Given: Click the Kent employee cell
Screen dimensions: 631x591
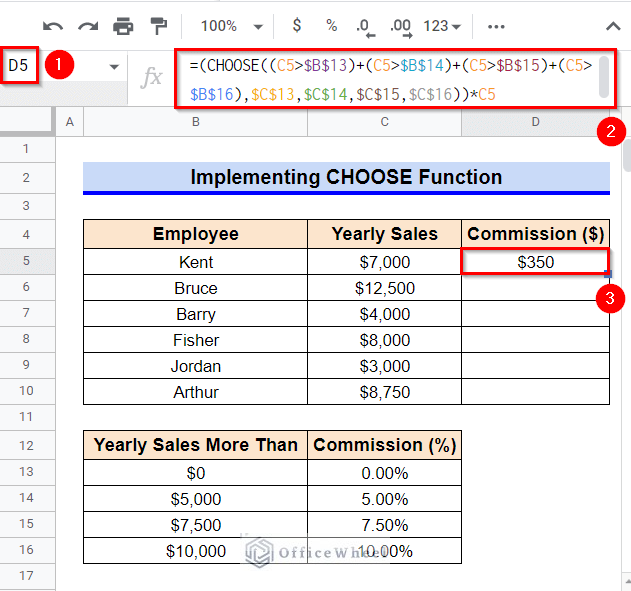Looking at the screenshot, I should tap(195, 262).
